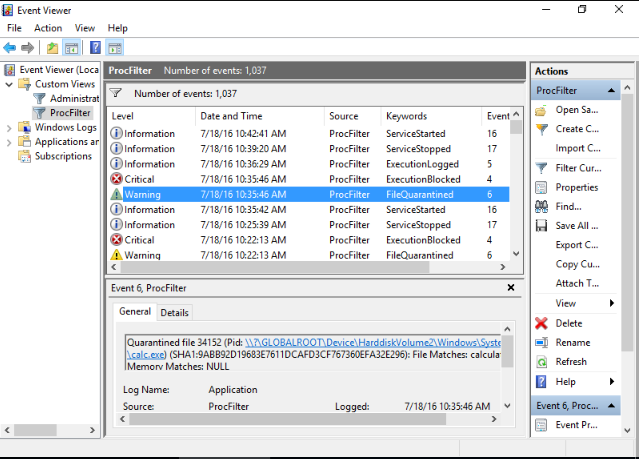639x459 pixels.
Task: Click the Back arrow toolbar icon
Action: [10, 48]
